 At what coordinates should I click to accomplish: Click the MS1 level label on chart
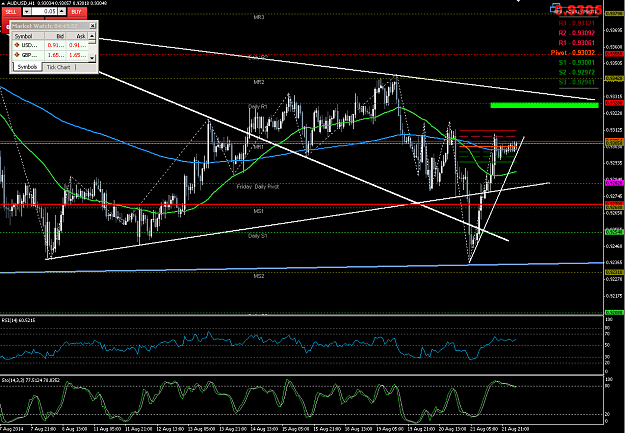click(259, 211)
